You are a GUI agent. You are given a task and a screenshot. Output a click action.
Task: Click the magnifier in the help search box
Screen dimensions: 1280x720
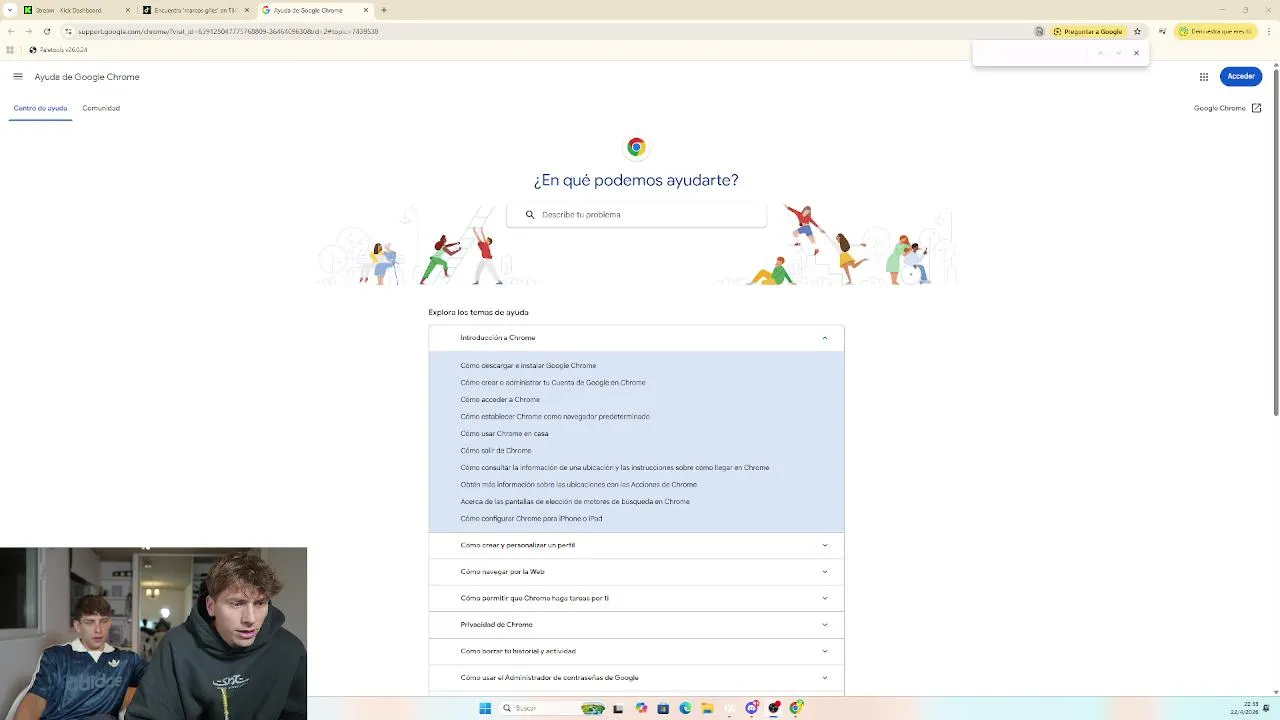[530, 215]
